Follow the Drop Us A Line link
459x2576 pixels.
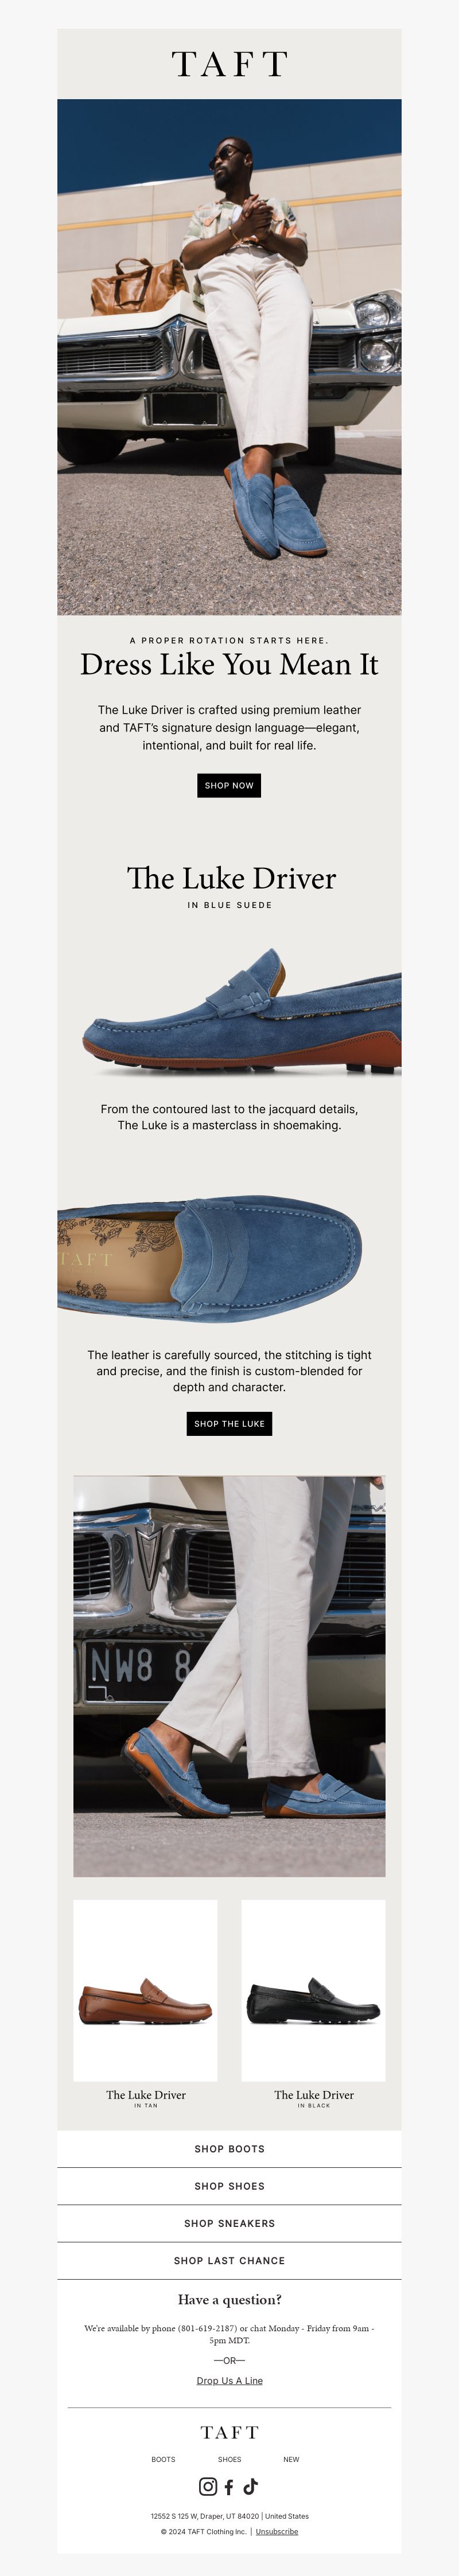(229, 2380)
